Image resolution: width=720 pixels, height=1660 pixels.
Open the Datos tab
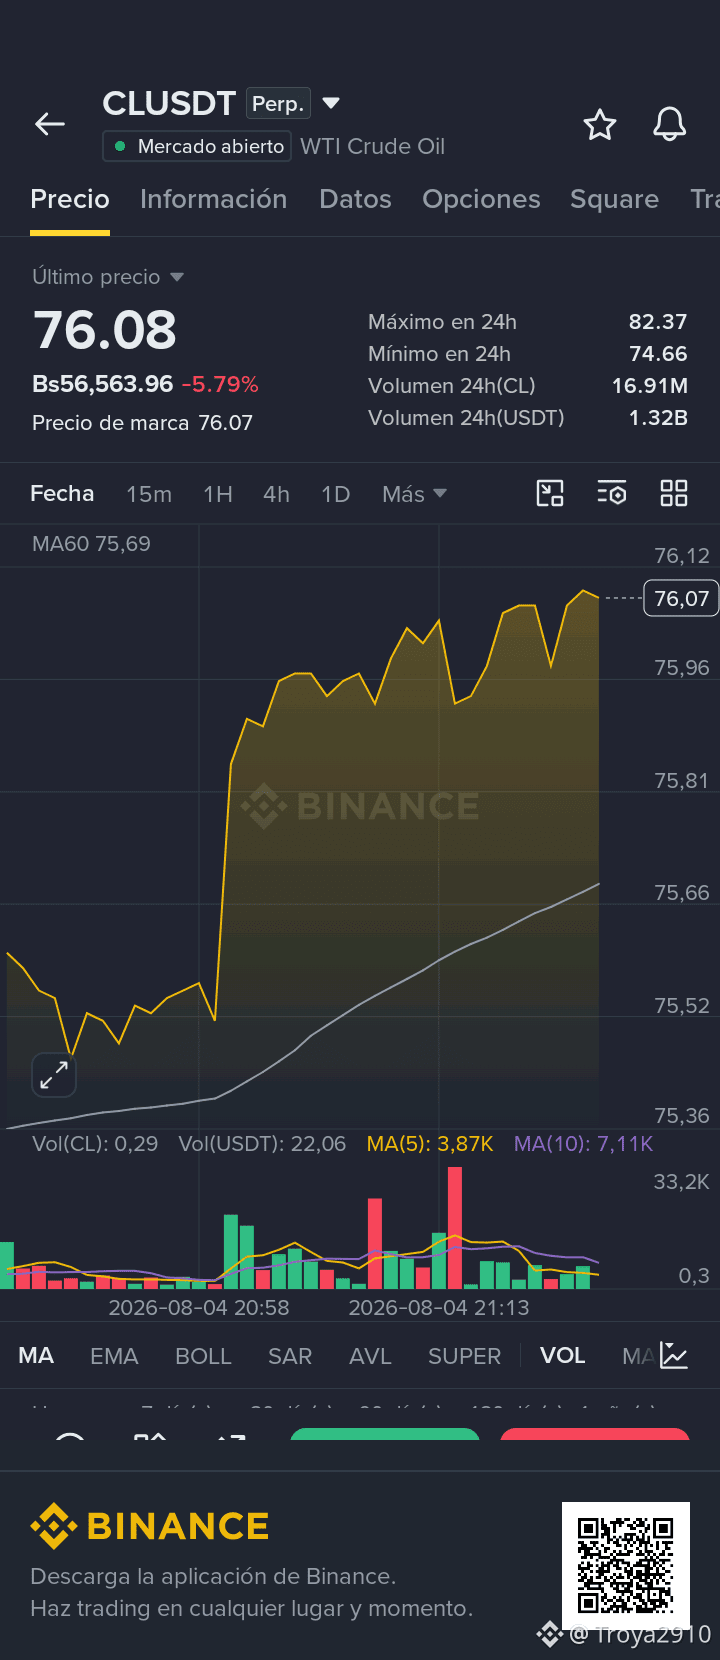355,199
